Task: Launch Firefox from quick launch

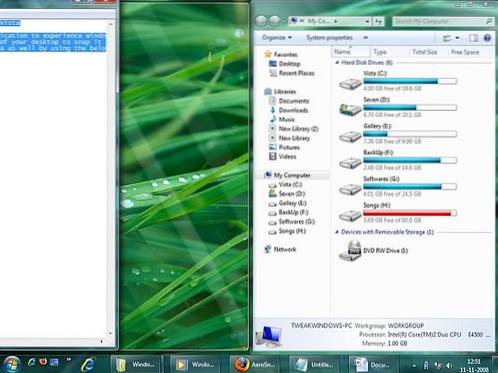Action: (43, 362)
